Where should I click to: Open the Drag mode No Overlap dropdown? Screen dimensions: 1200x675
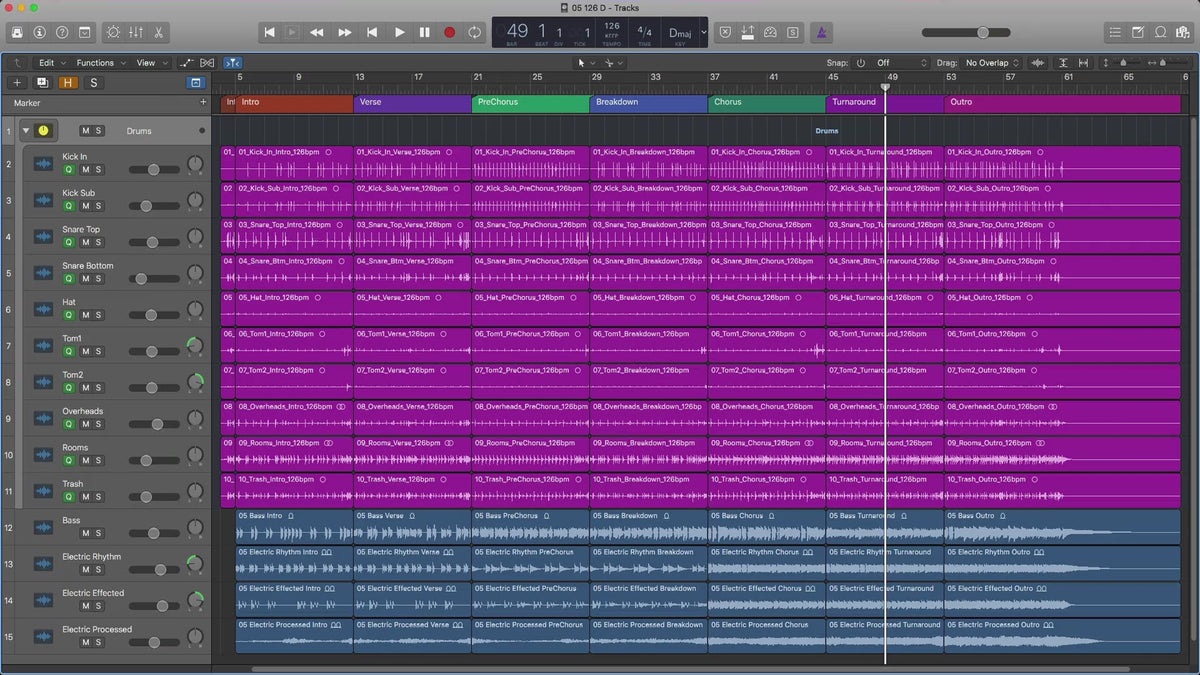point(991,63)
